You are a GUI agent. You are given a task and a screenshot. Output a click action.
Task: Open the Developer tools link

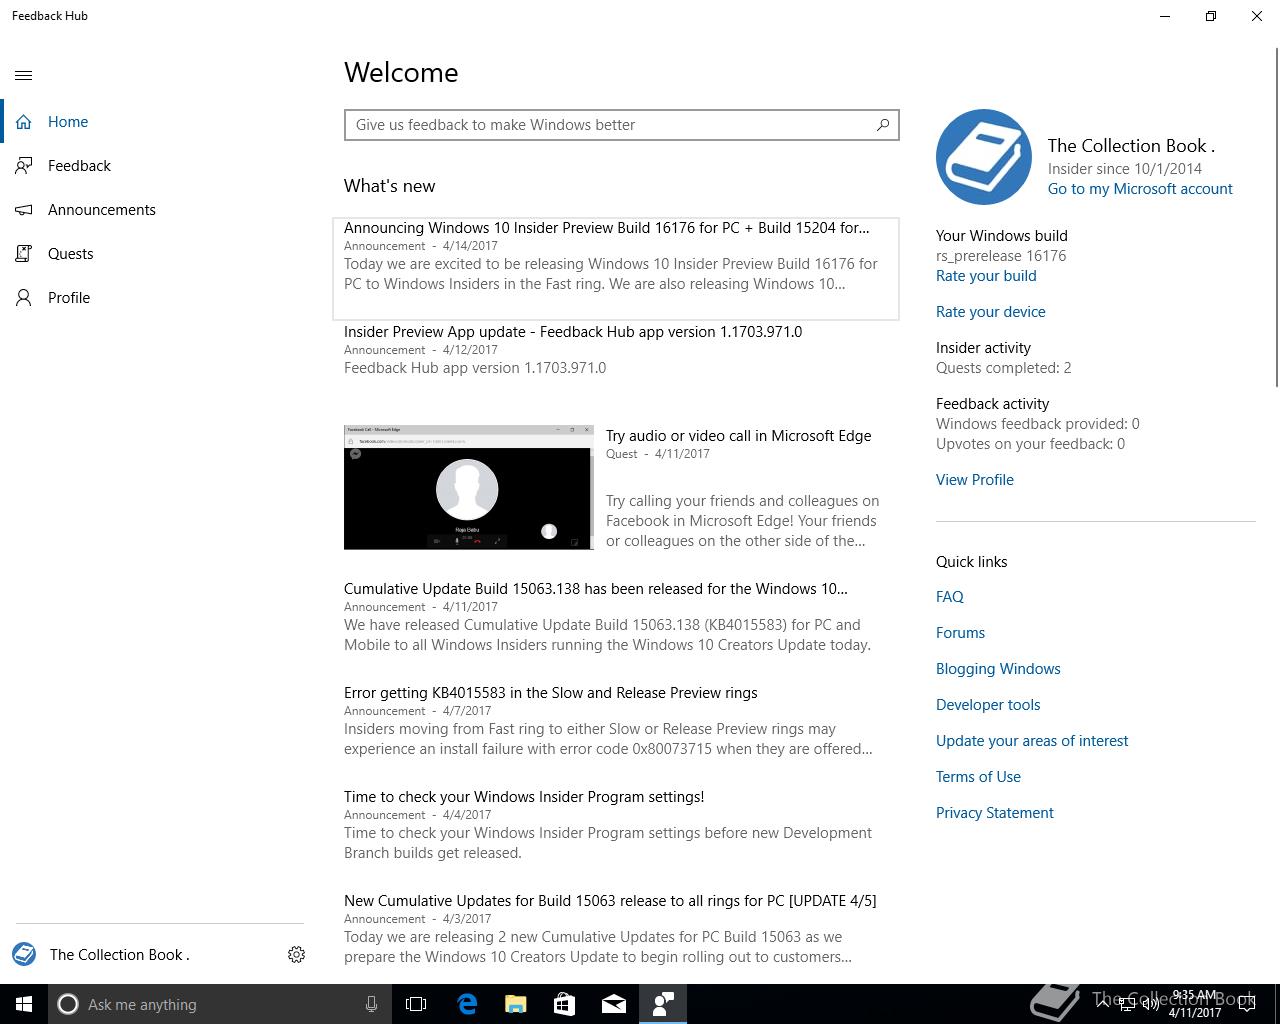(988, 705)
